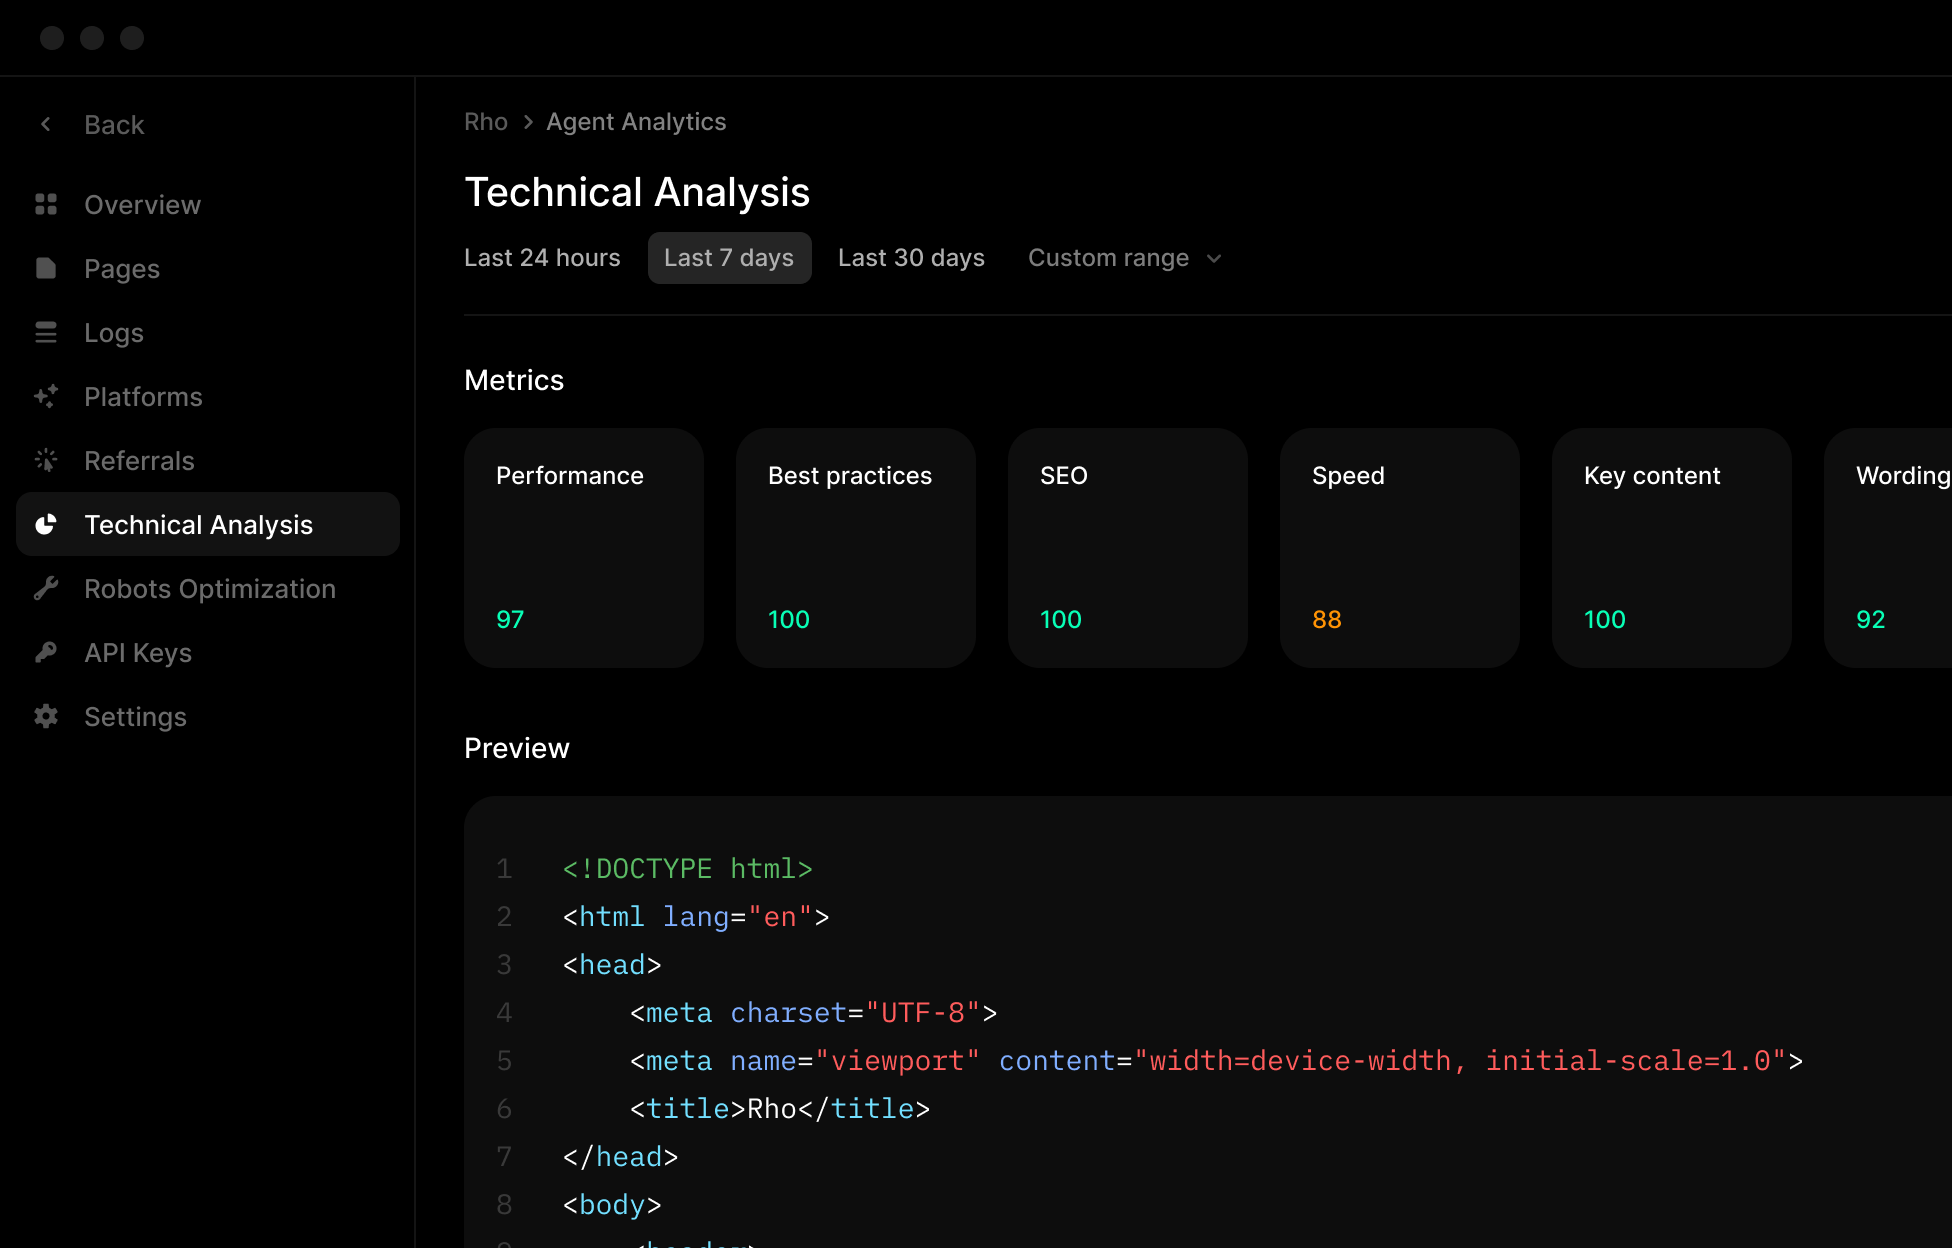Viewport: 1952px width, 1248px height.
Task: Open API Keys using the key icon
Action: (46, 652)
